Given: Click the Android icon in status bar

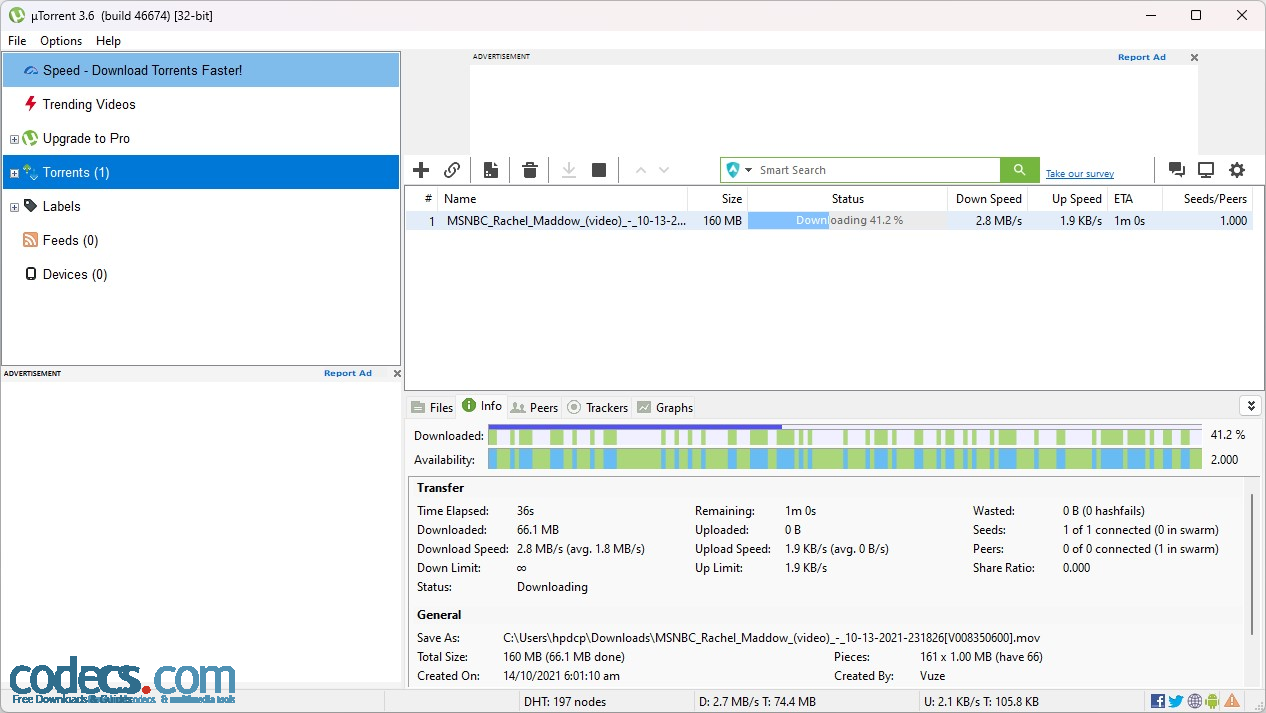Looking at the screenshot, I should tap(1213, 701).
